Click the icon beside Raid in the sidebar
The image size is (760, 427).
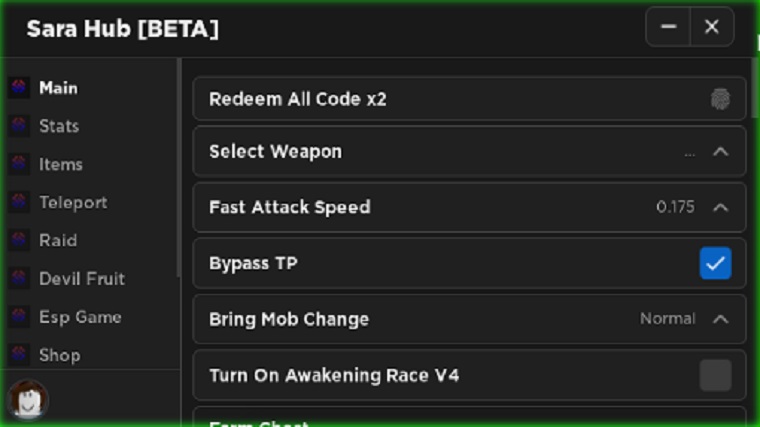click(x=19, y=240)
